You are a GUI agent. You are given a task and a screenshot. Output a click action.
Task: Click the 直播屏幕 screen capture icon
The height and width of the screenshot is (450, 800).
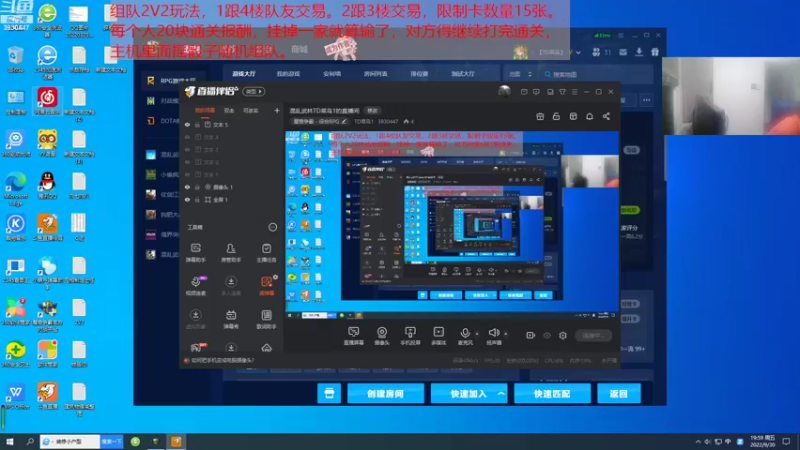coord(353,335)
